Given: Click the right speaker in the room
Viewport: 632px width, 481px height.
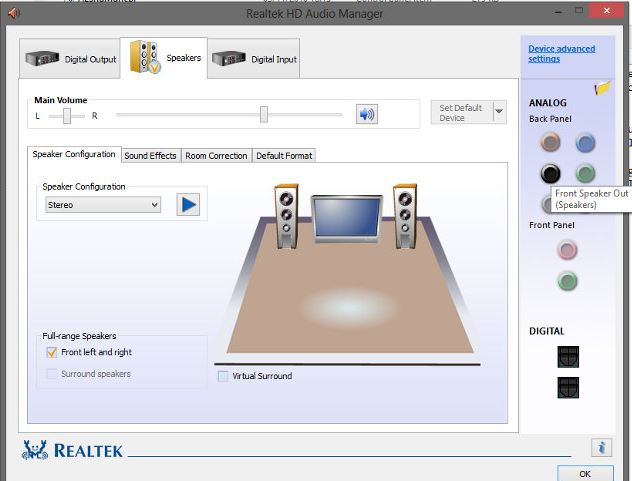Looking at the screenshot, I should [x=405, y=217].
